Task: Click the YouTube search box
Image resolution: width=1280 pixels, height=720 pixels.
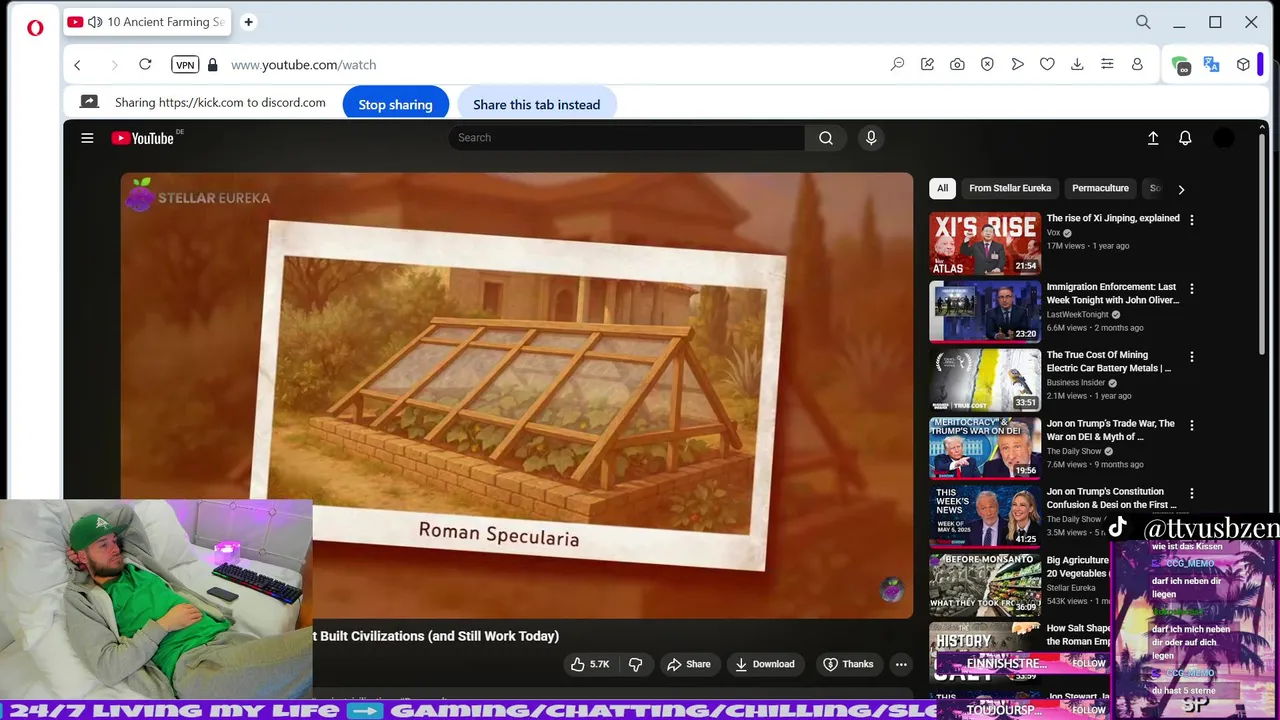Action: (x=627, y=138)
